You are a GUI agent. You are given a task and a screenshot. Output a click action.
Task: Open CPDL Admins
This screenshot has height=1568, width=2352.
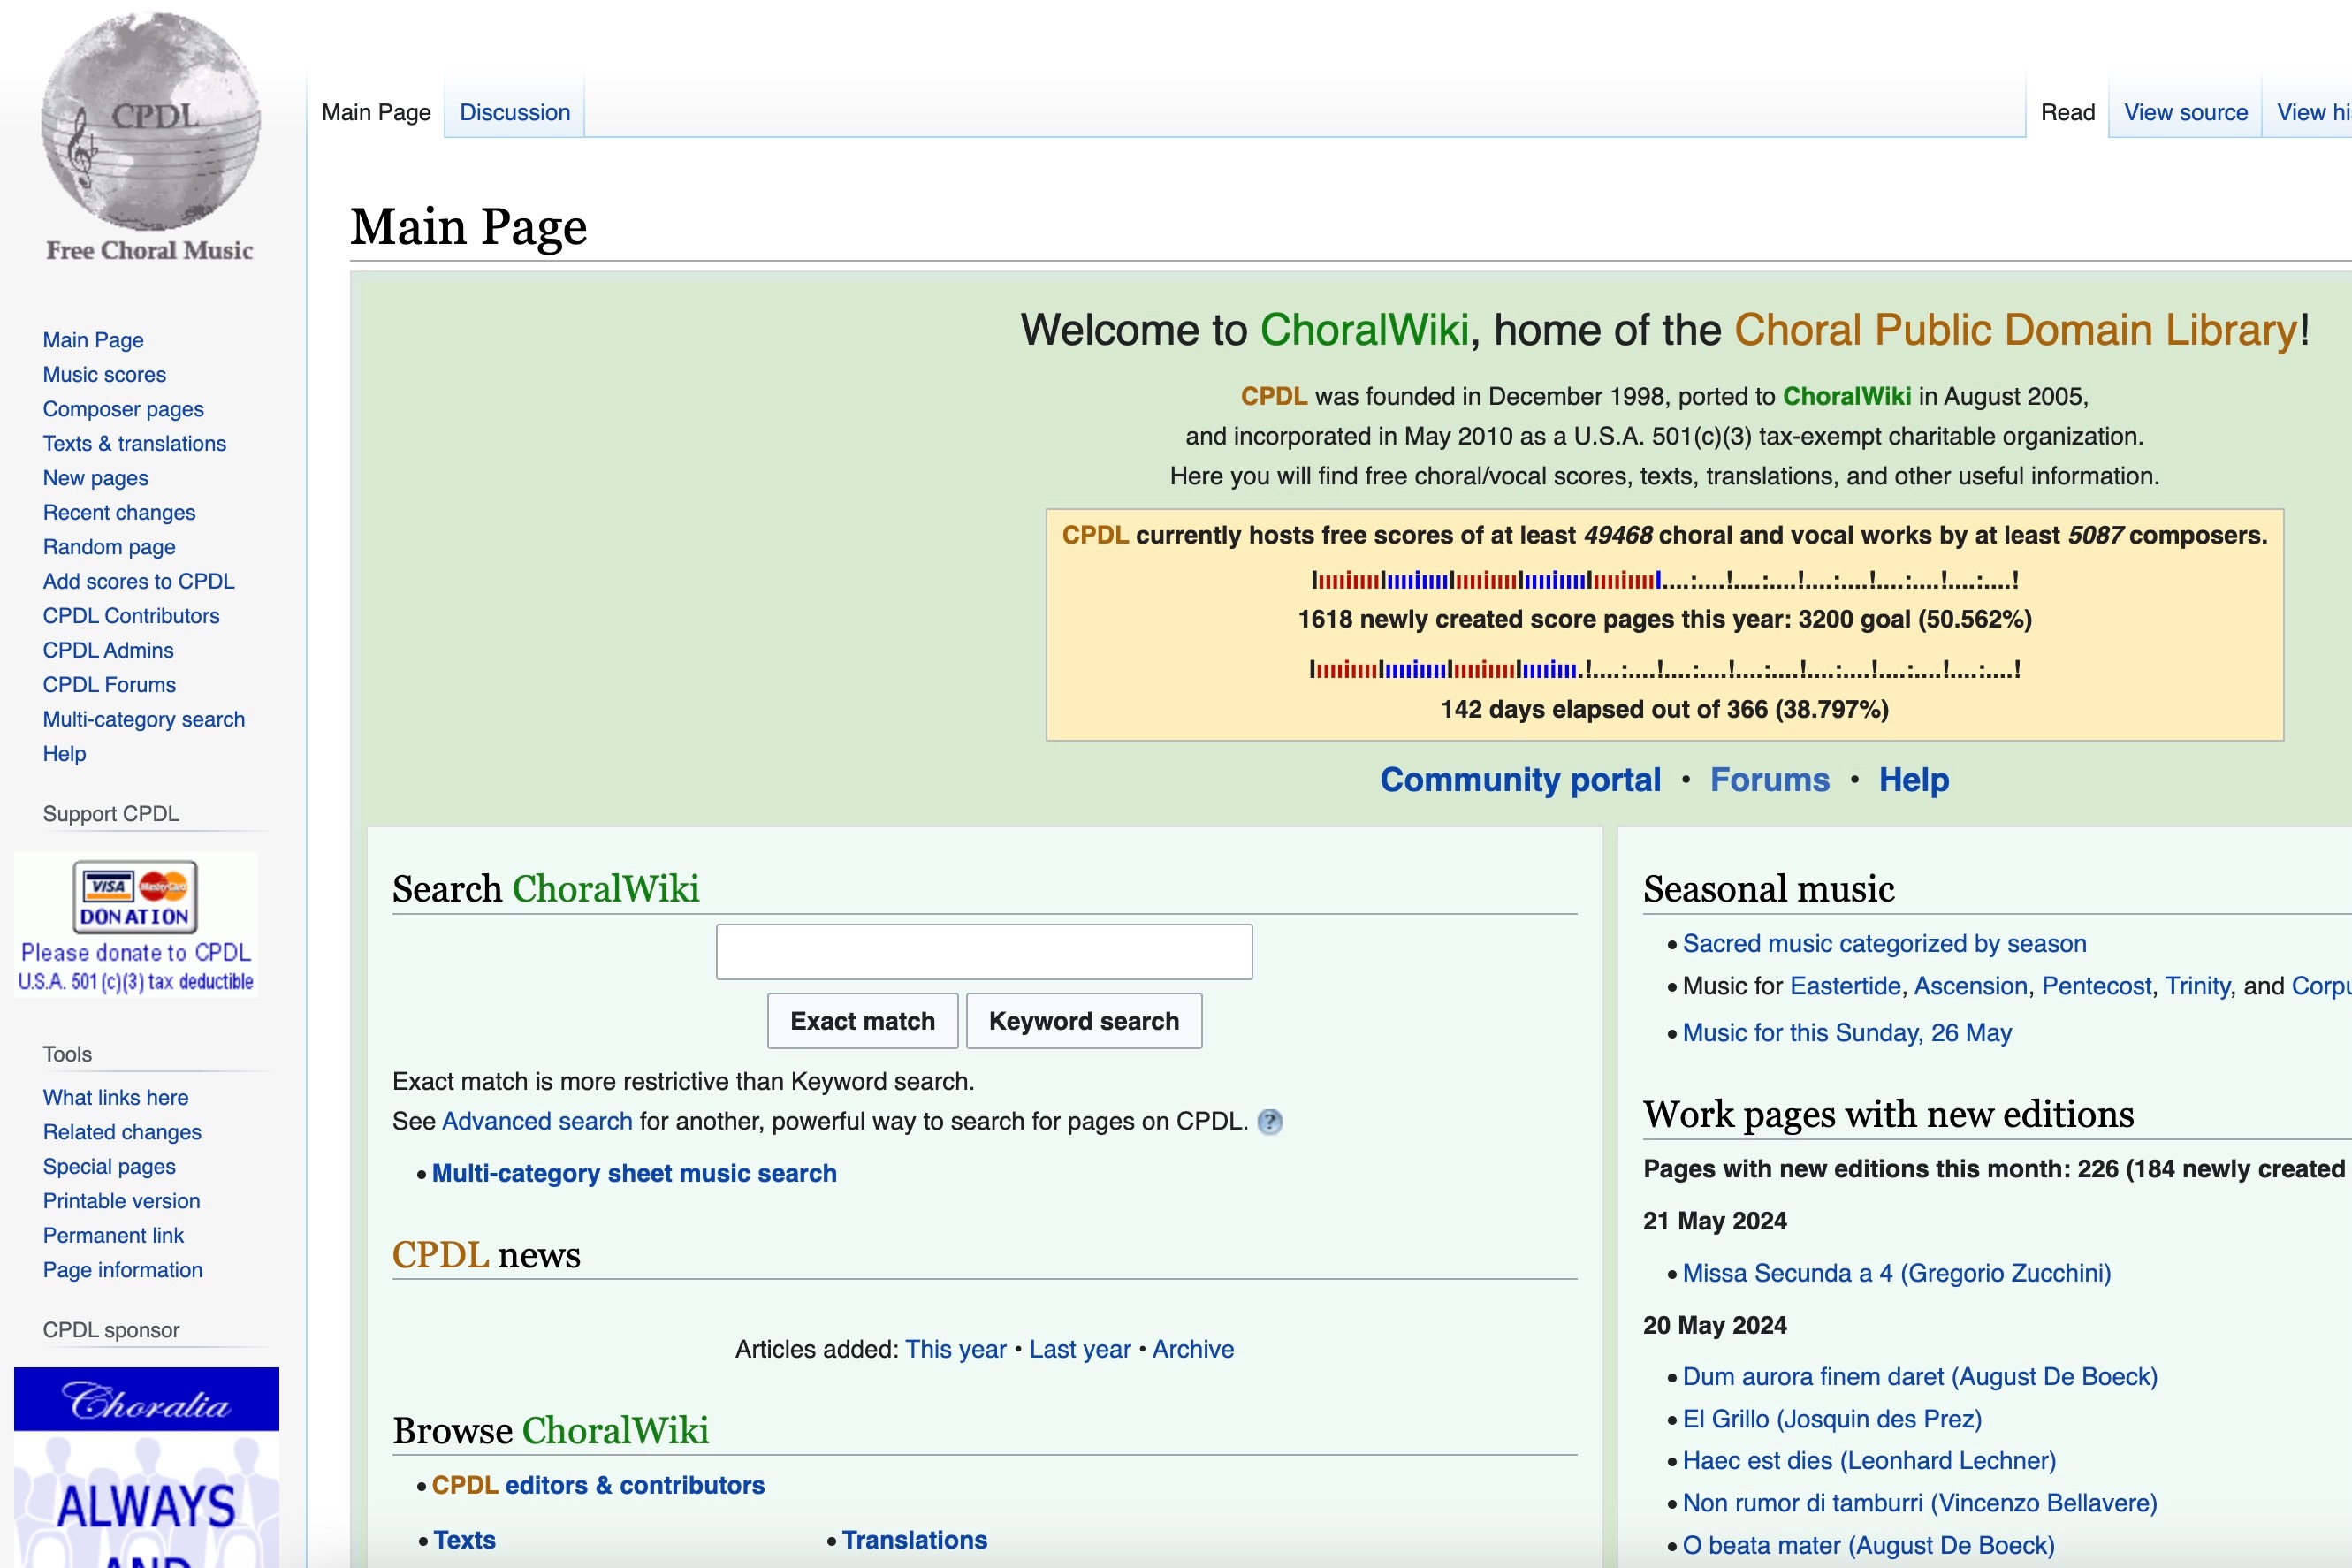(108, 651)
